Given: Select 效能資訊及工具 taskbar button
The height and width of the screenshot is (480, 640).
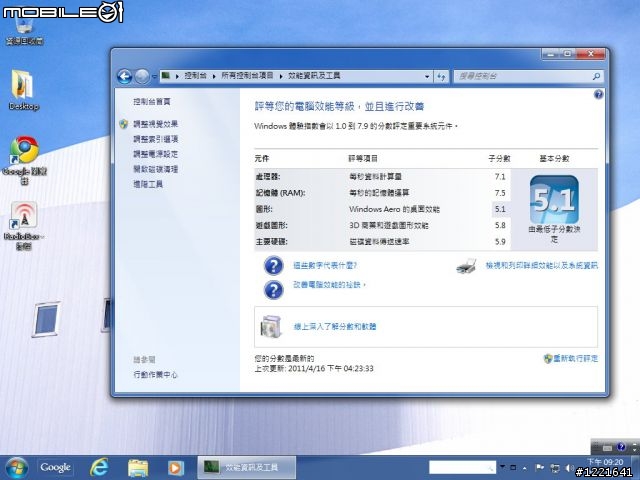Looking at the screenshot, I should tap(247, 467).
